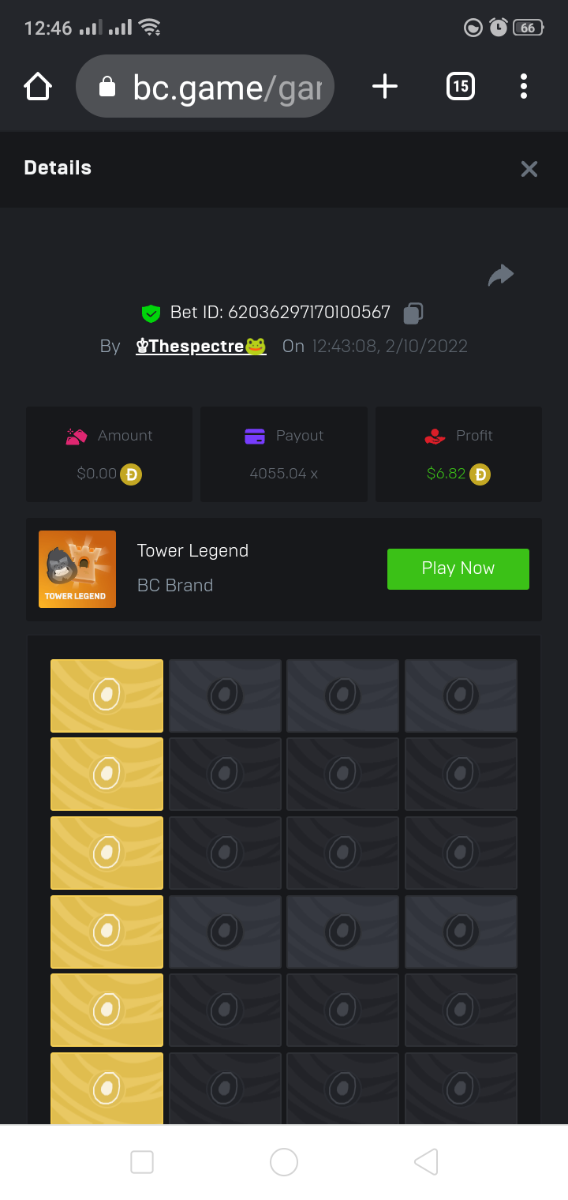Select the top-left yellow tower tile
The width and height of the screenshot is (568, 1200).
click(107, 695)
